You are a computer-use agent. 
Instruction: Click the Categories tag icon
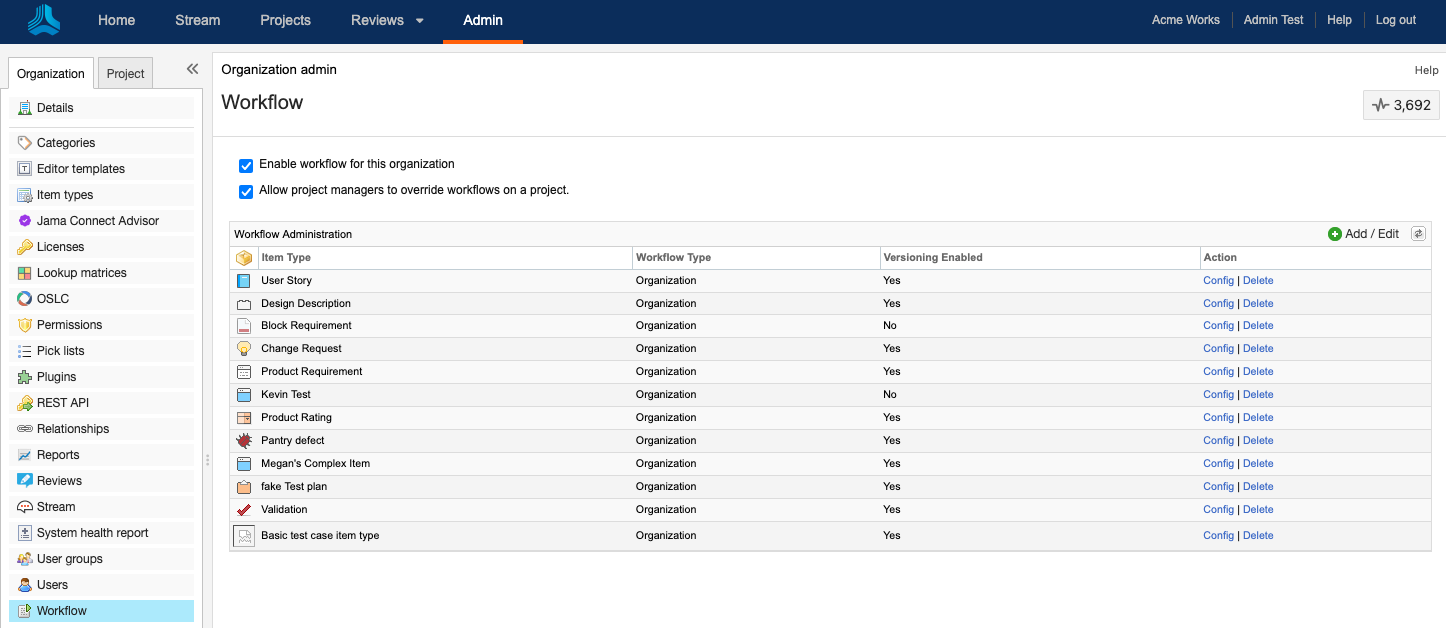pos(25,143)
